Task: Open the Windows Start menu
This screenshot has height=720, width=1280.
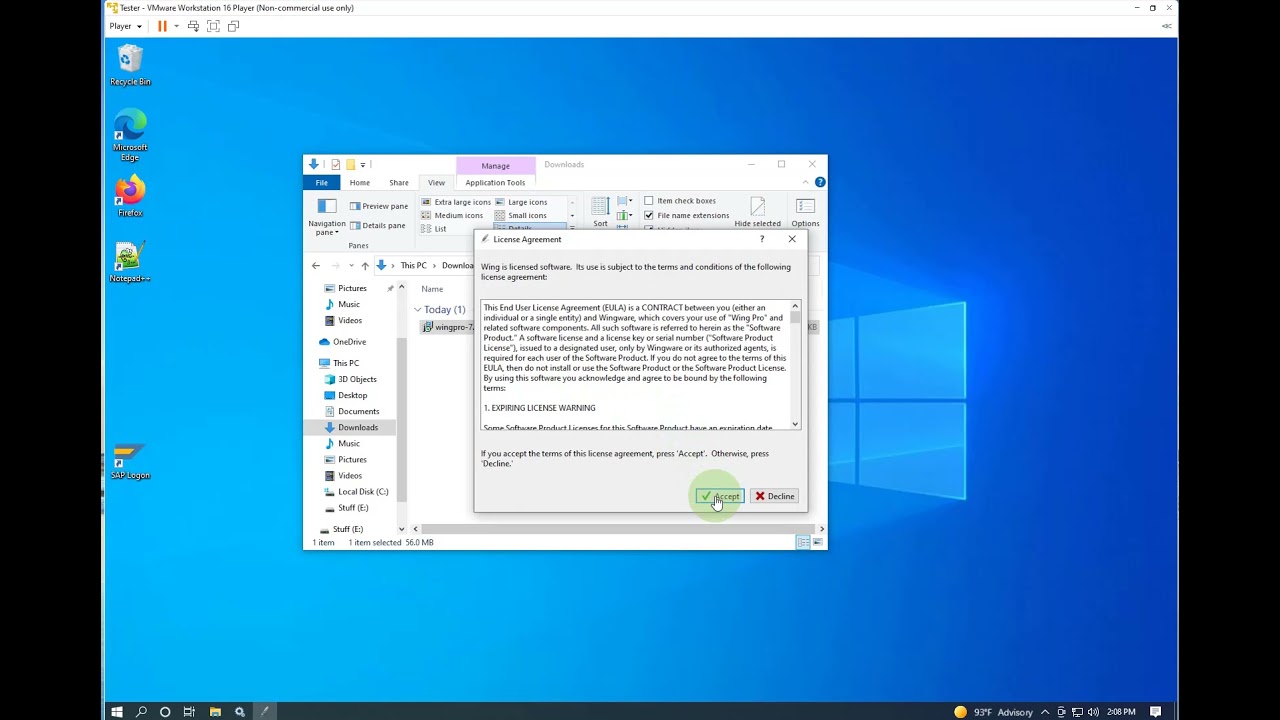Action: [117, 712]
